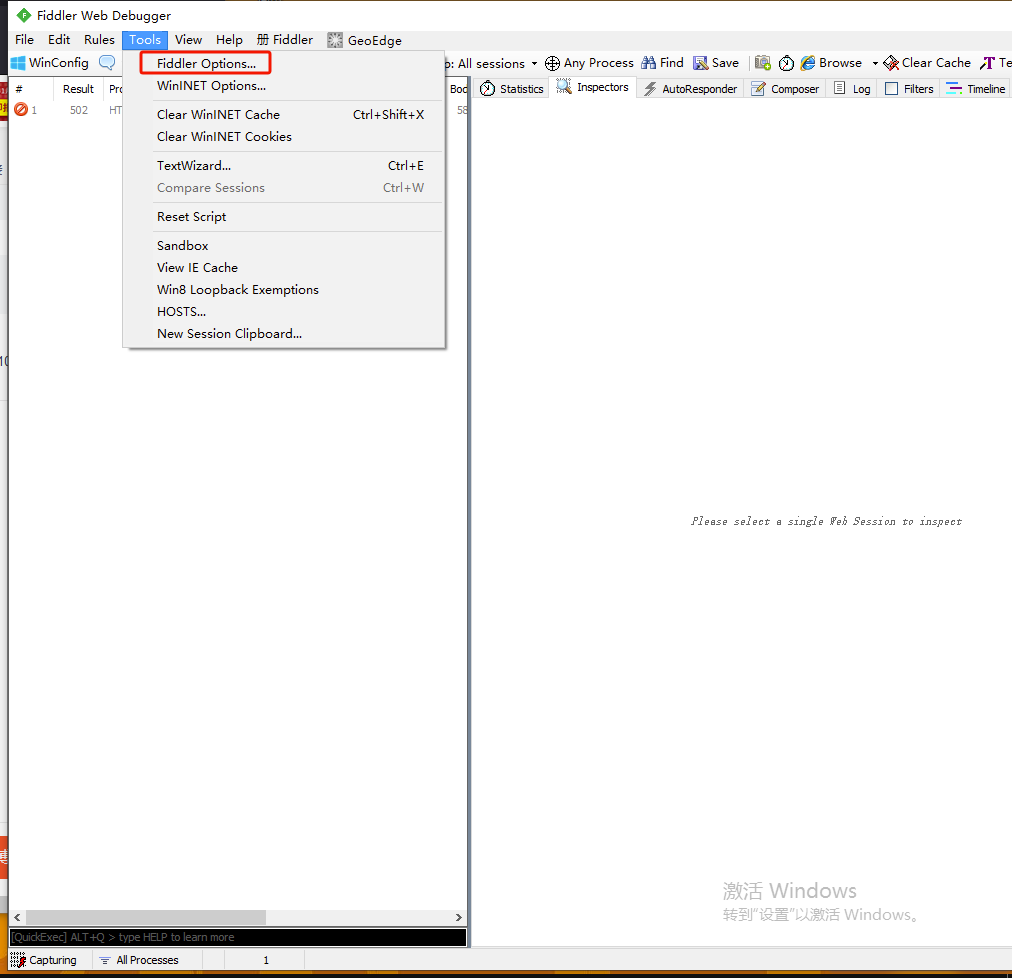Image resolution: width=1012 pixels, height=978 pixels.
Task: Click the comment speech bubble icon
Action: pyautogui.click(x=106, y=63)
